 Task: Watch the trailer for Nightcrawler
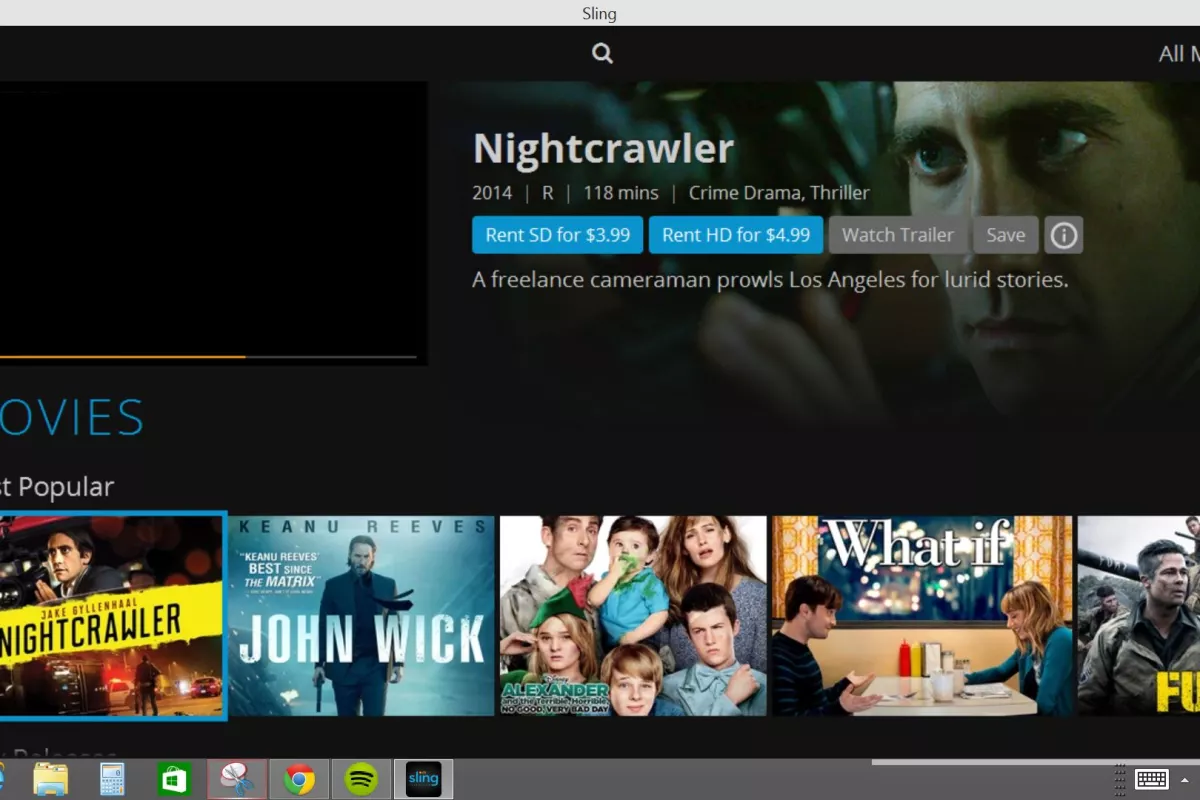[x=897, y=235]
